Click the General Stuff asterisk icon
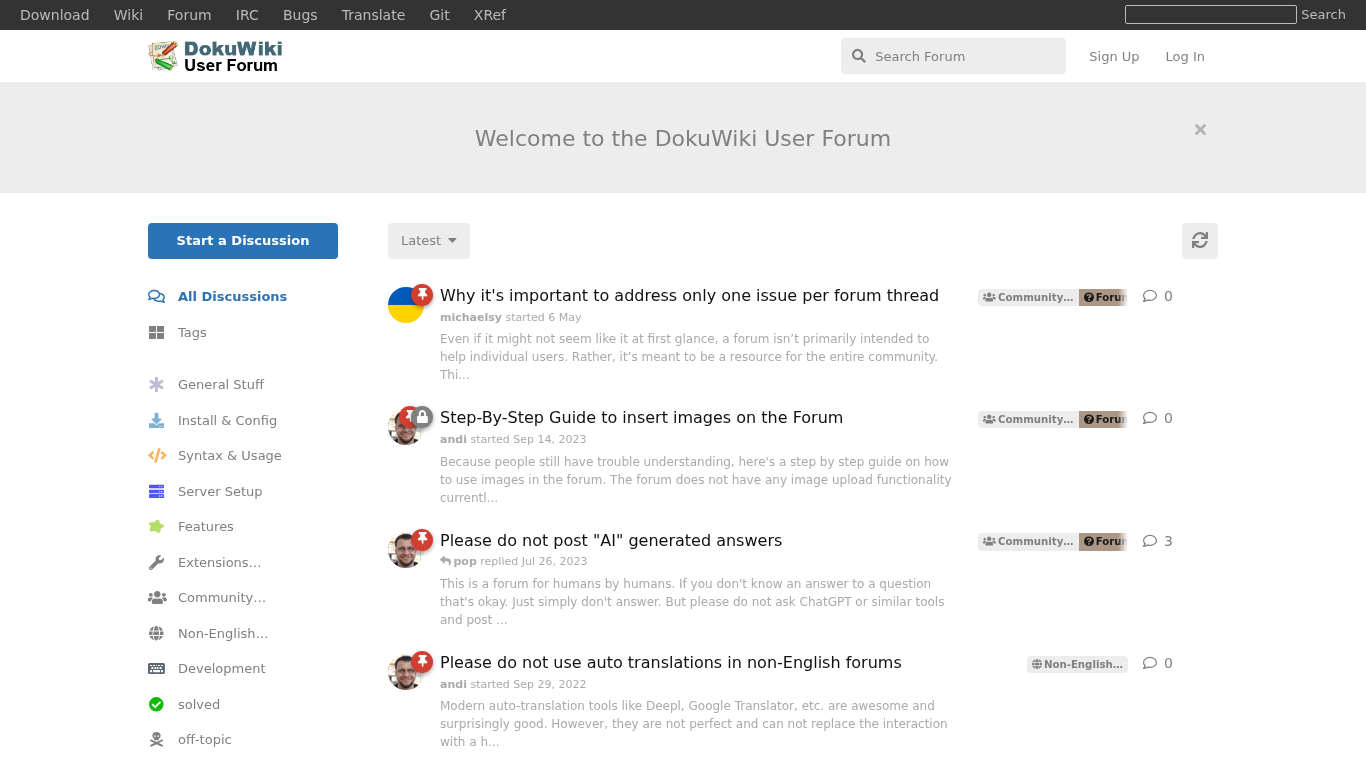Screen dimensions: 1366x768 coord(156,385)
